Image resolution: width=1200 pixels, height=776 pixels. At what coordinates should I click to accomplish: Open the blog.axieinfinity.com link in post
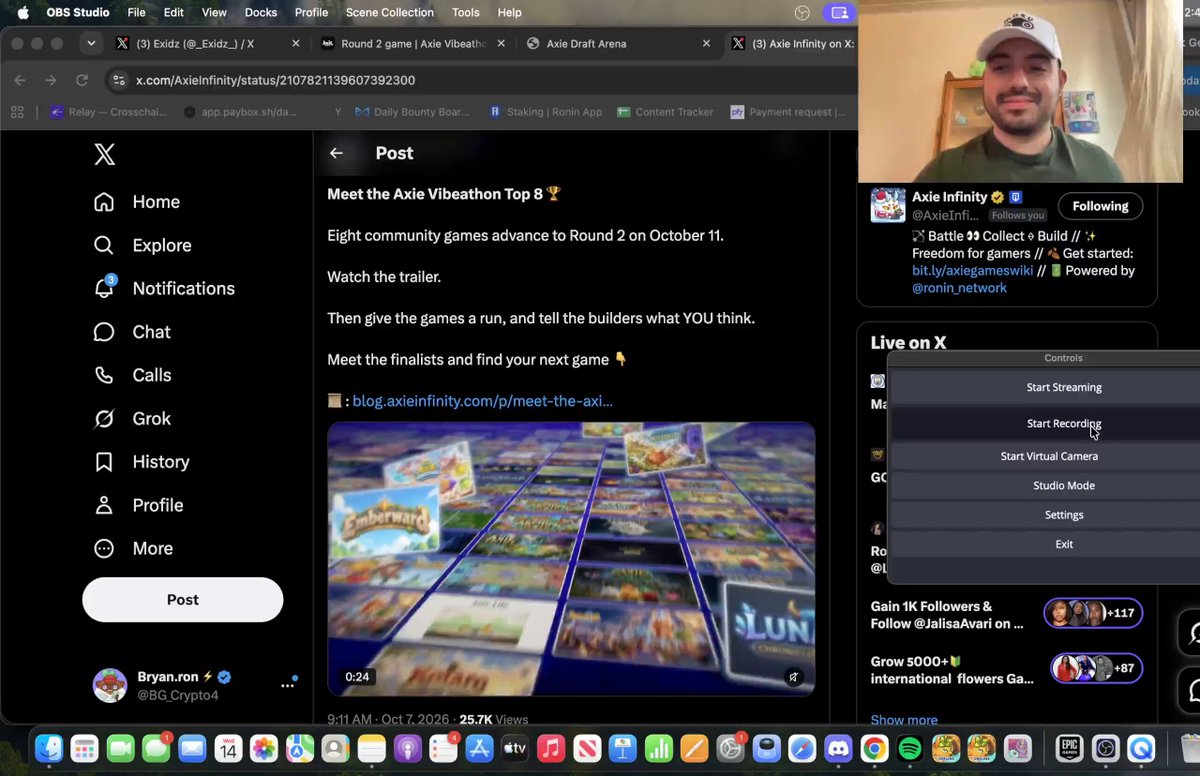tap(482, 401)
